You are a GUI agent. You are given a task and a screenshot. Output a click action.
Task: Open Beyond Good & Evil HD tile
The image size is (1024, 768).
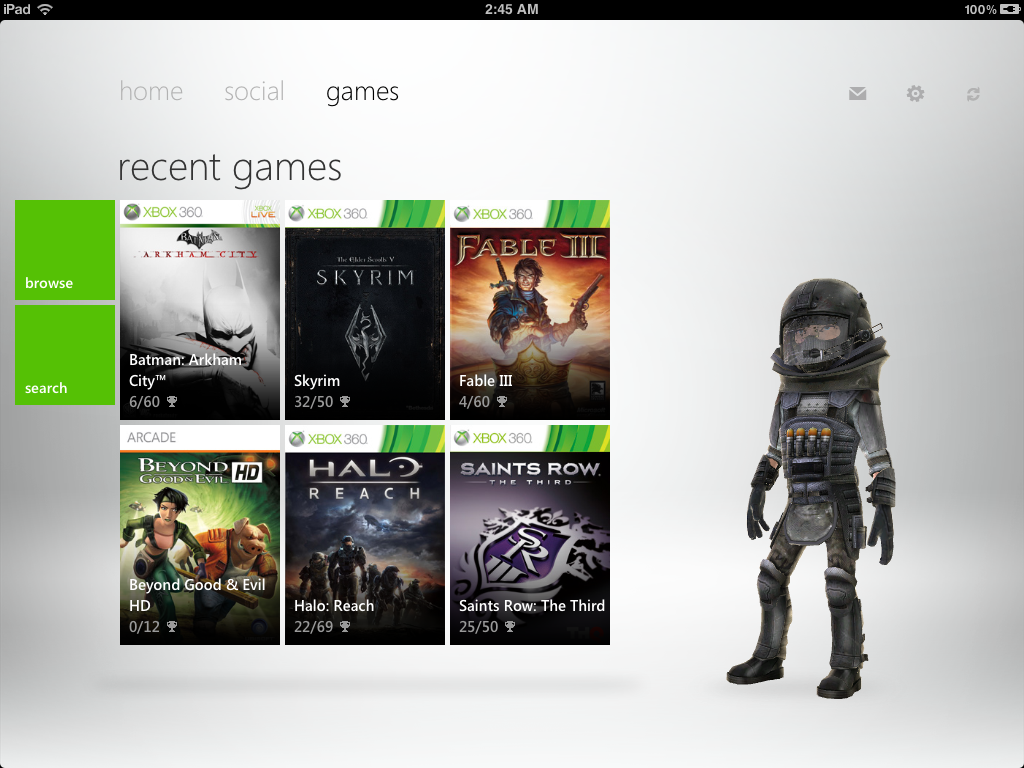tap(200, 535)
